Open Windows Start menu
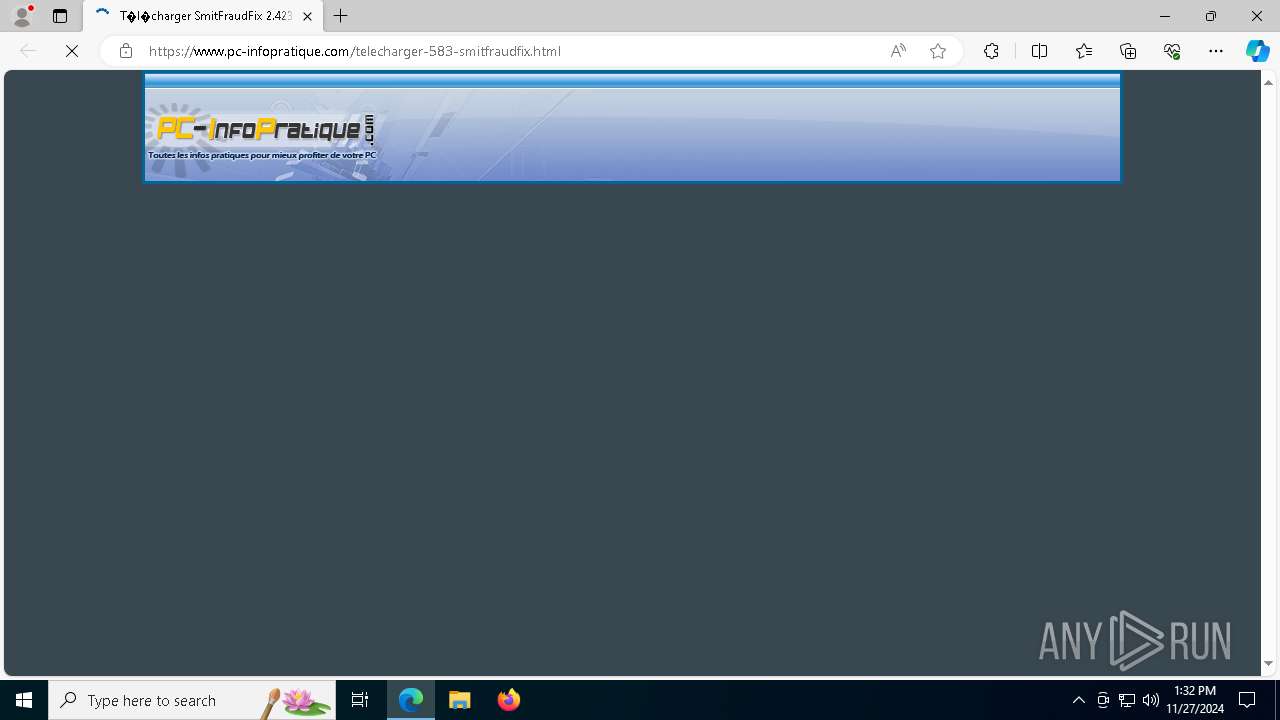Viewport: 1280px width, 720px height. [24, 700]
